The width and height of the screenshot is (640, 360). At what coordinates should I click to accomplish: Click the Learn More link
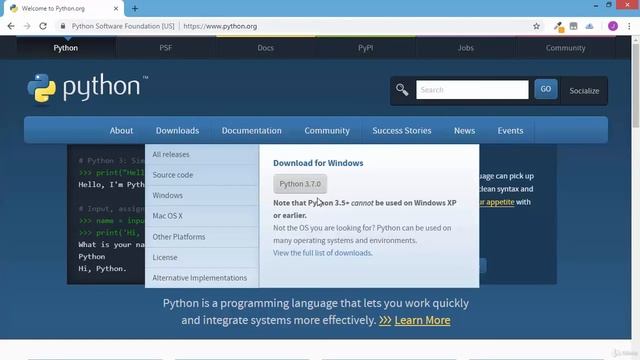pos(422,320)
